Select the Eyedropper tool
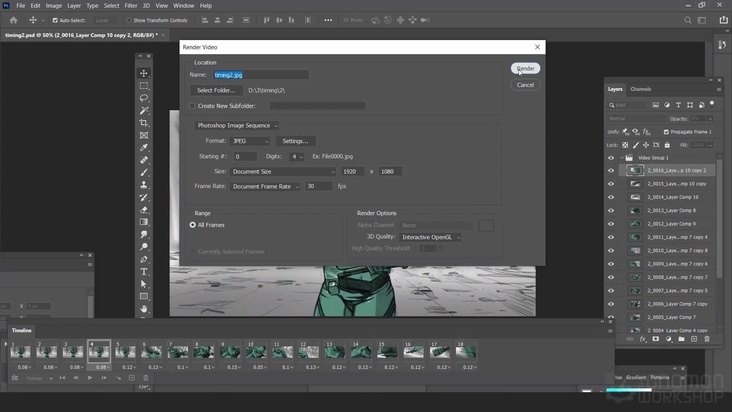This screenshot has width=732, height=412. click(x=144, y=147)
